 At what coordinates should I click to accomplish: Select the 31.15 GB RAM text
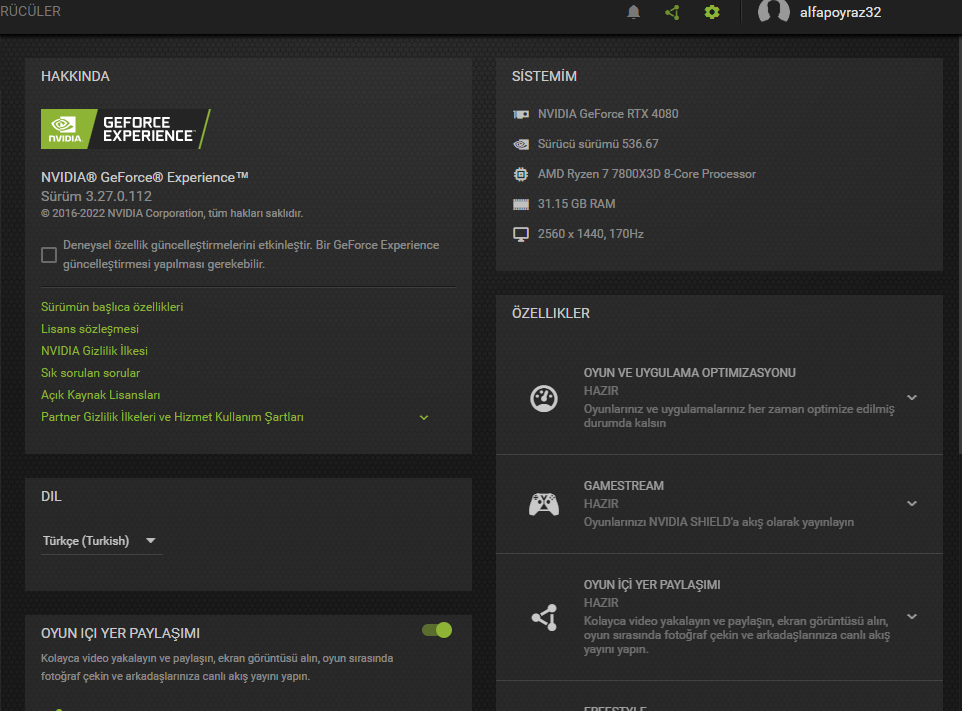coord(577,204)
